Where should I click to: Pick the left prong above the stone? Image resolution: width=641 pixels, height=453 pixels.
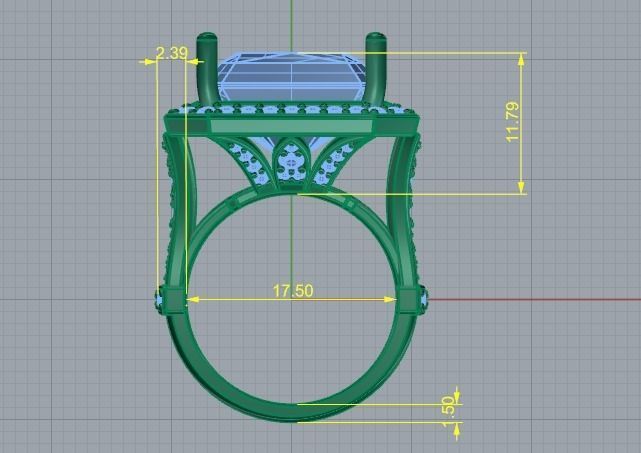(x=207, y=67)
